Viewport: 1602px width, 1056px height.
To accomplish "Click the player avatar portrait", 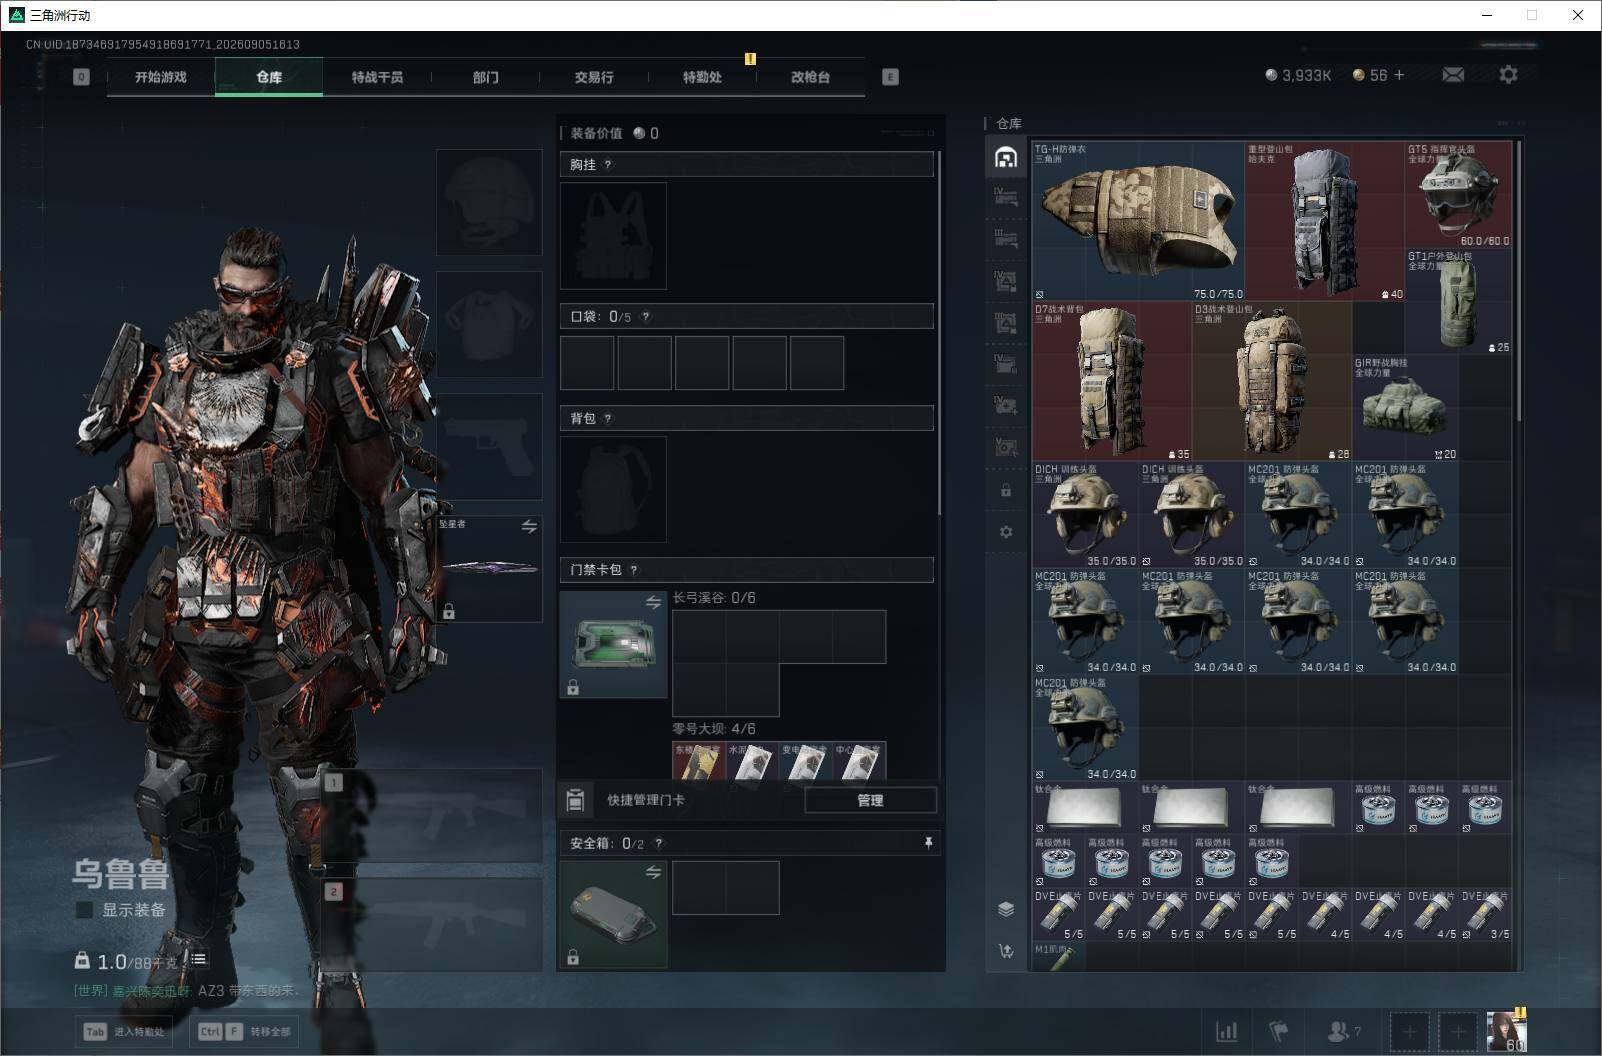I will 1506,1031.
